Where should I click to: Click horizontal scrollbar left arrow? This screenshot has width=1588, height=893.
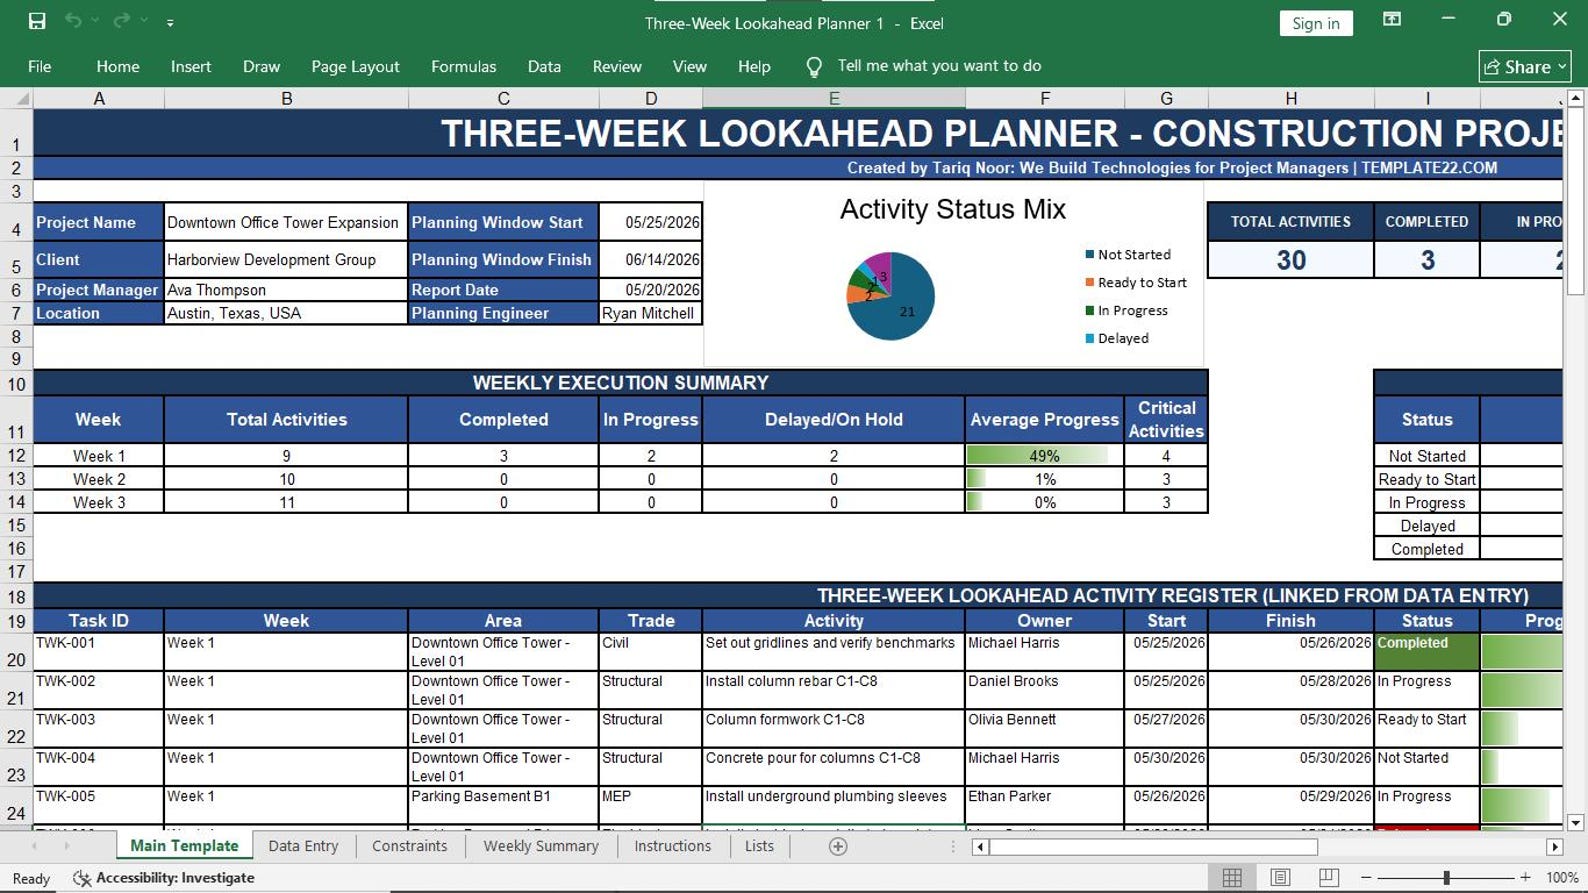click(980, 847)
